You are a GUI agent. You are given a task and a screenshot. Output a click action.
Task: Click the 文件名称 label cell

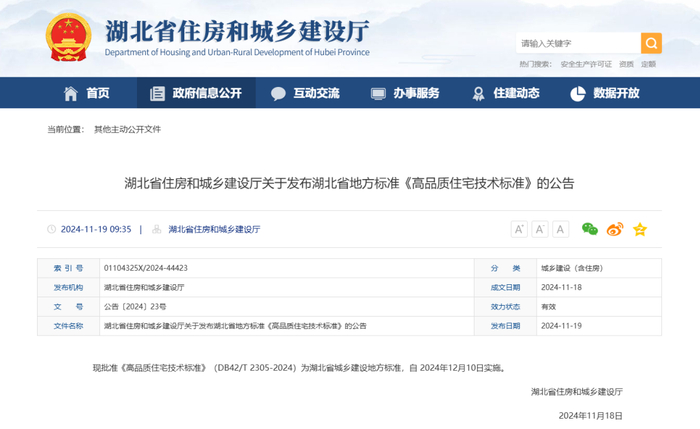68,326
